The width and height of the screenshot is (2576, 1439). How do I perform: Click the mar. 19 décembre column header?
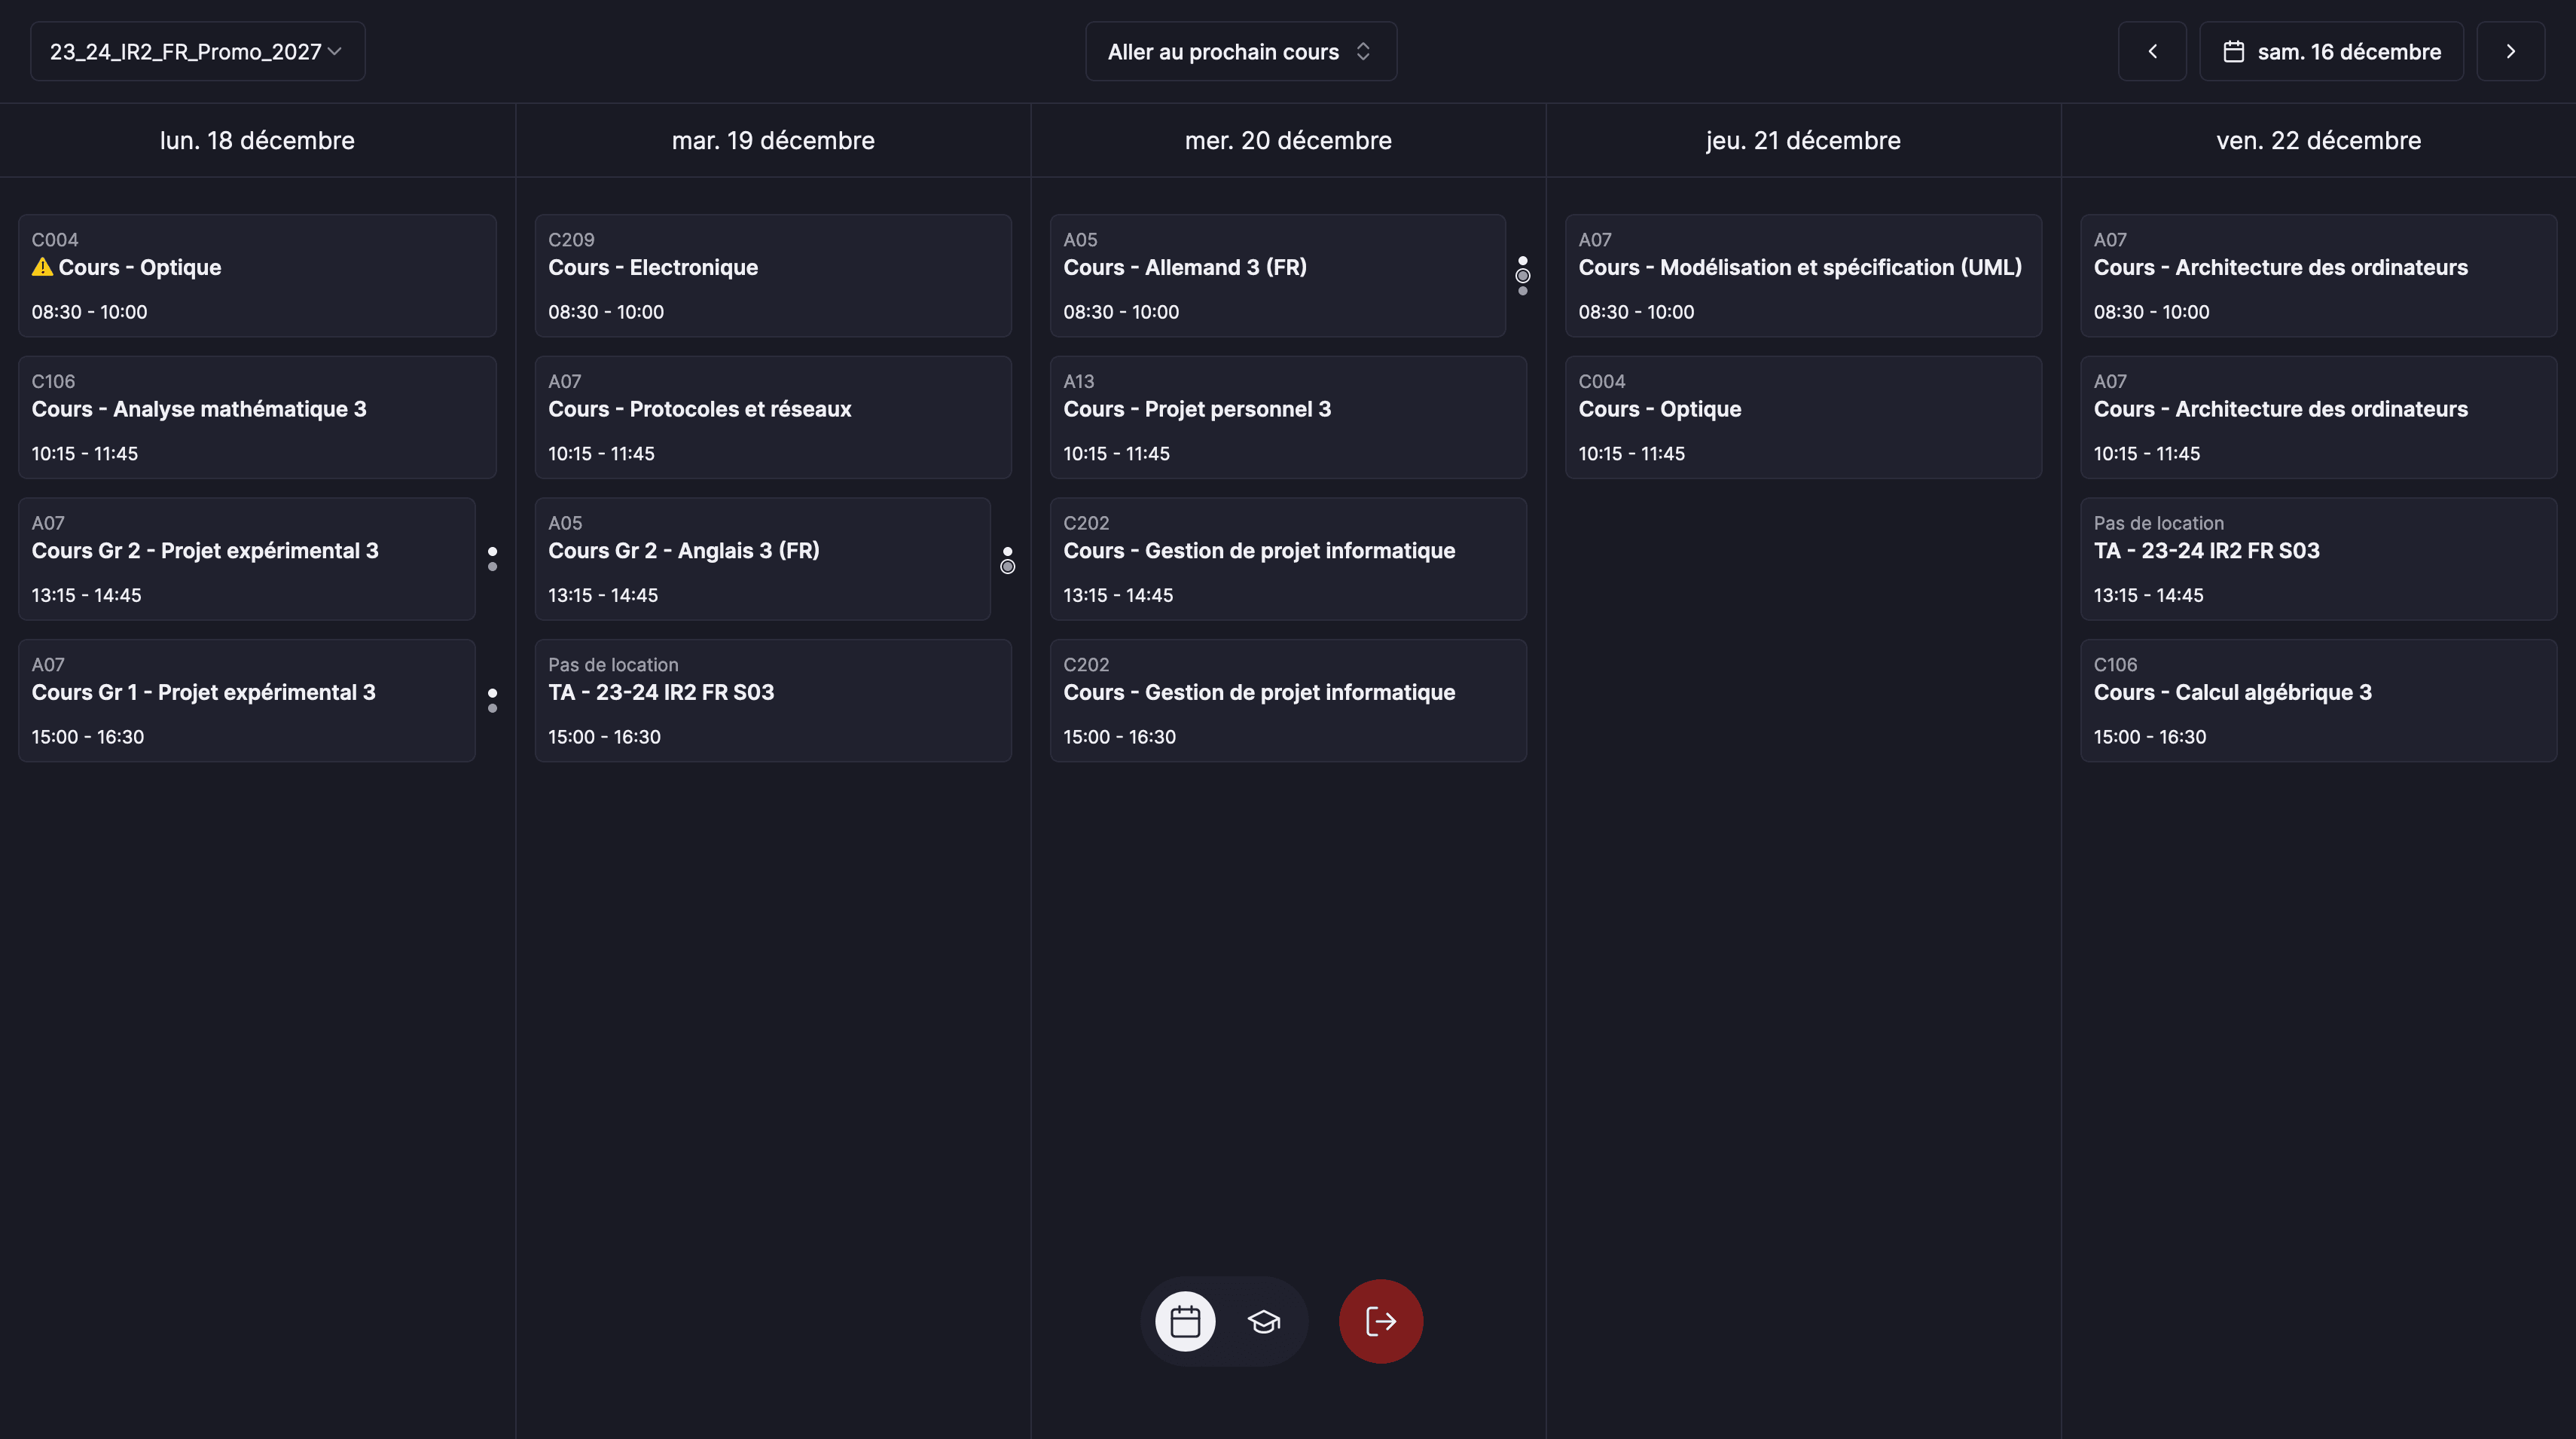pos(773,140)
